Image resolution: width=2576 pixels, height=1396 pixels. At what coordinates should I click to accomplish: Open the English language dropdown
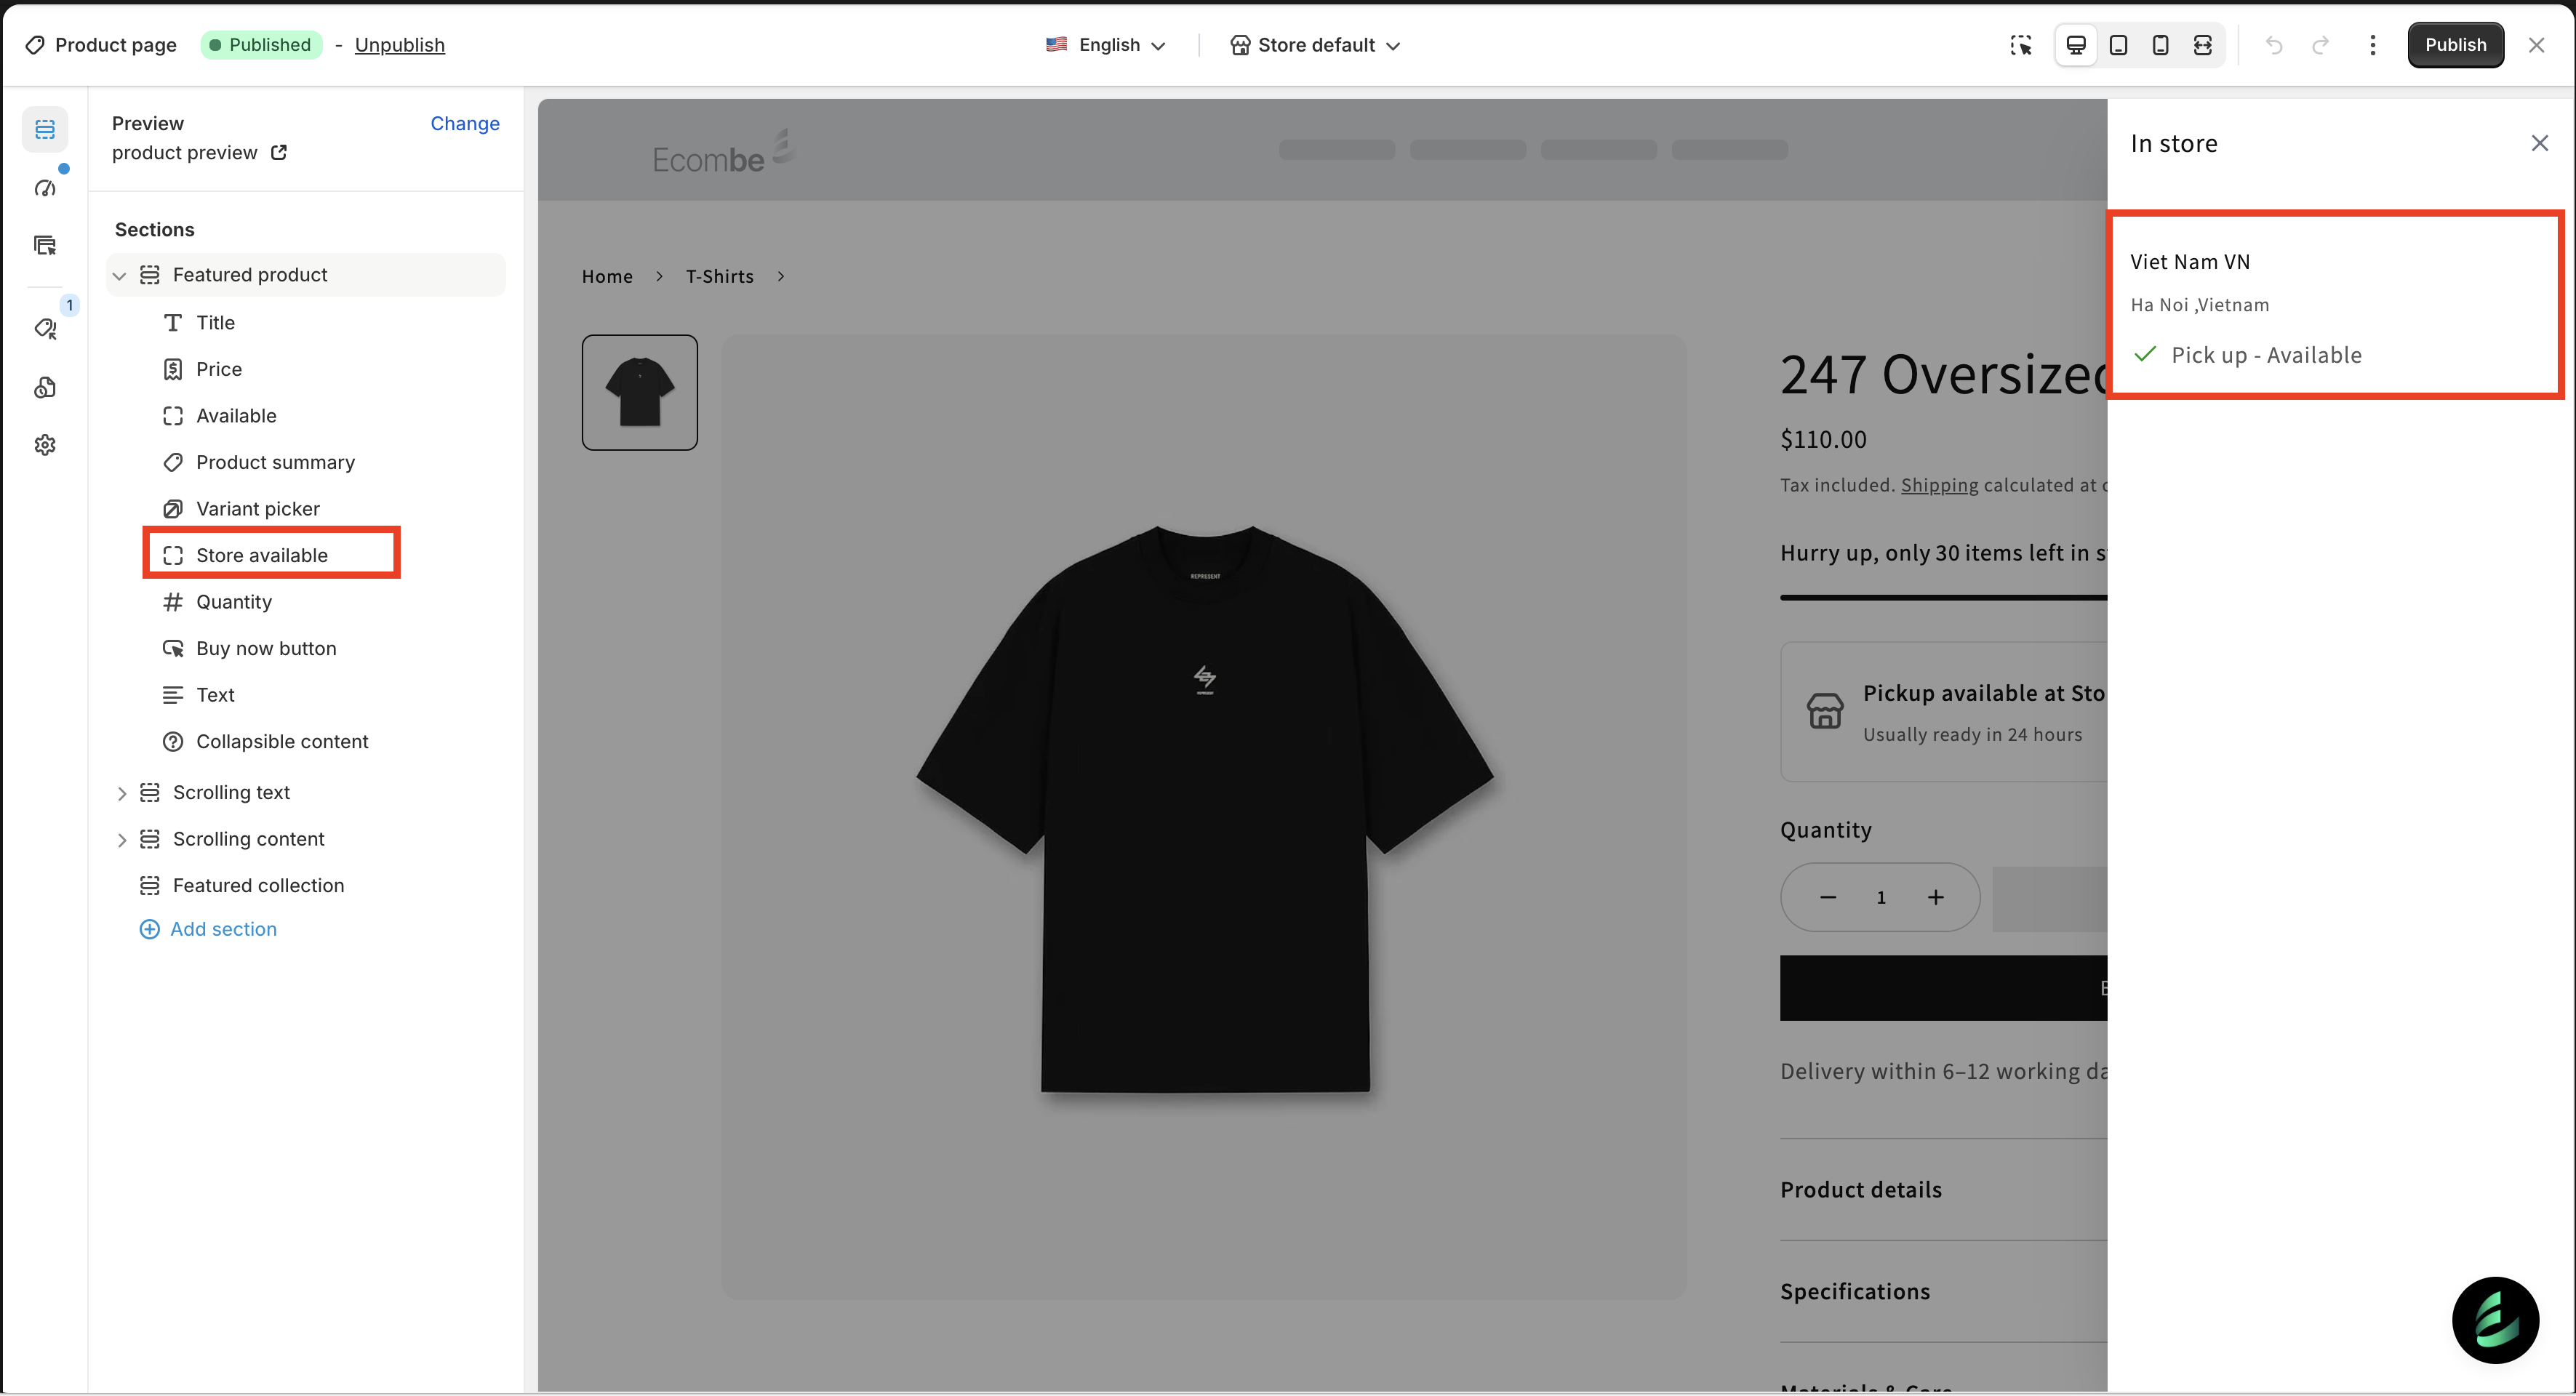1106,45
